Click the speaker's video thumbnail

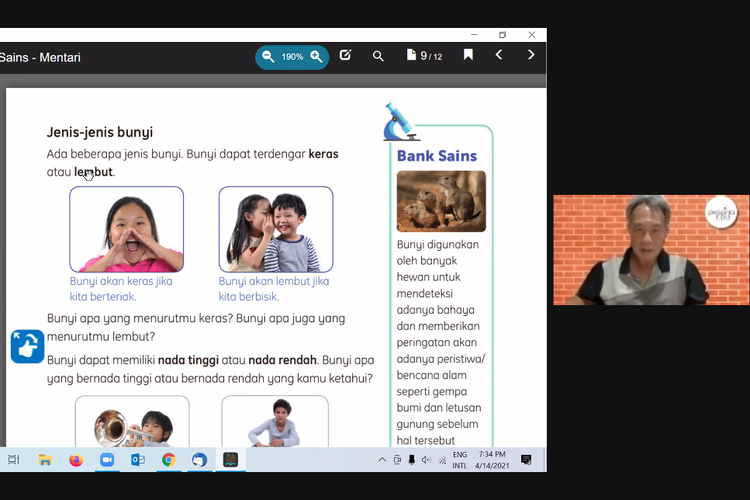click(650, 249)
